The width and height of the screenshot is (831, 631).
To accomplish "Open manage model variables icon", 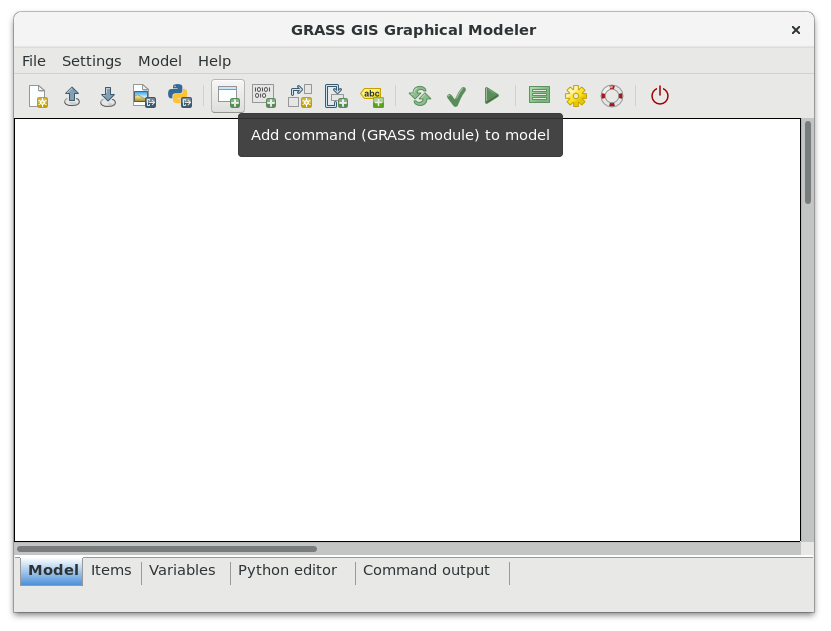I will pyautogui.click(x=540, y=95).
